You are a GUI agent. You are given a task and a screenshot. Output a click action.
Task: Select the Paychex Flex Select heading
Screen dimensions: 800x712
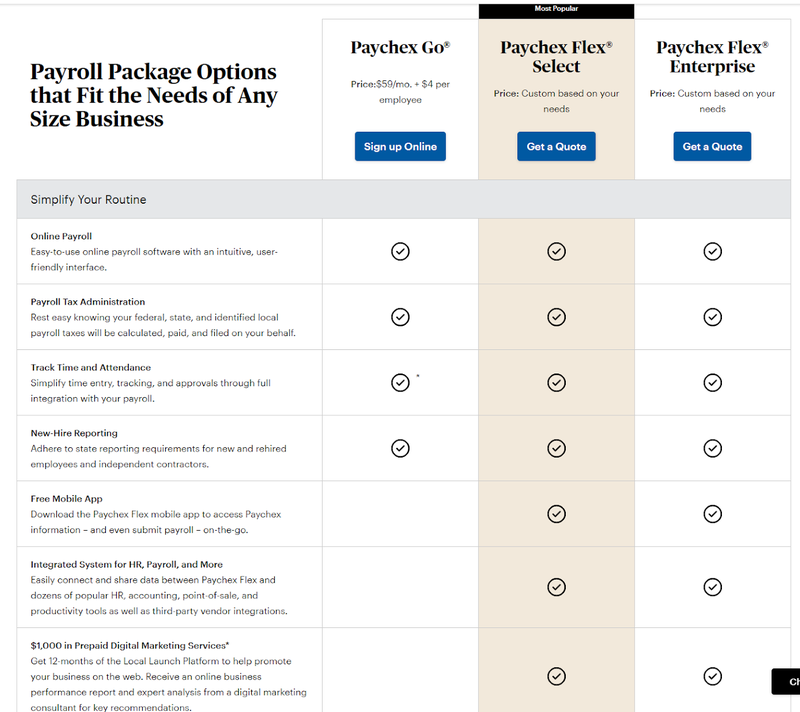[556, 57]
